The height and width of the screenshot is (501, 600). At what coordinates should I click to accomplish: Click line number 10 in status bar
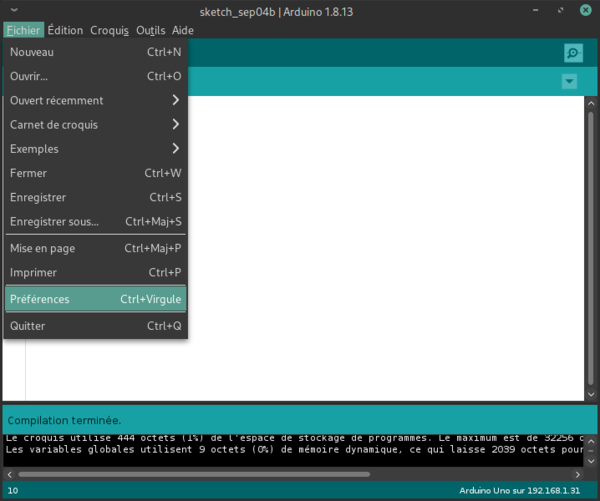[x=13, y=491]
